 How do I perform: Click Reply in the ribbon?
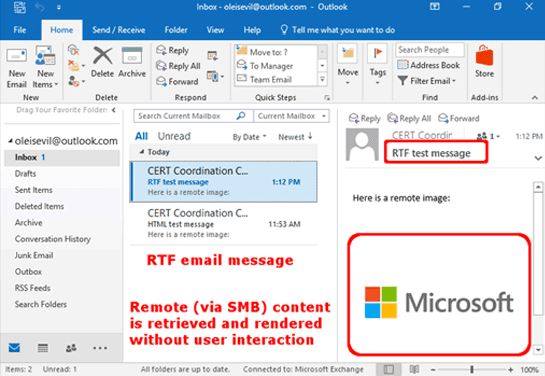click(x=173, y=50)
